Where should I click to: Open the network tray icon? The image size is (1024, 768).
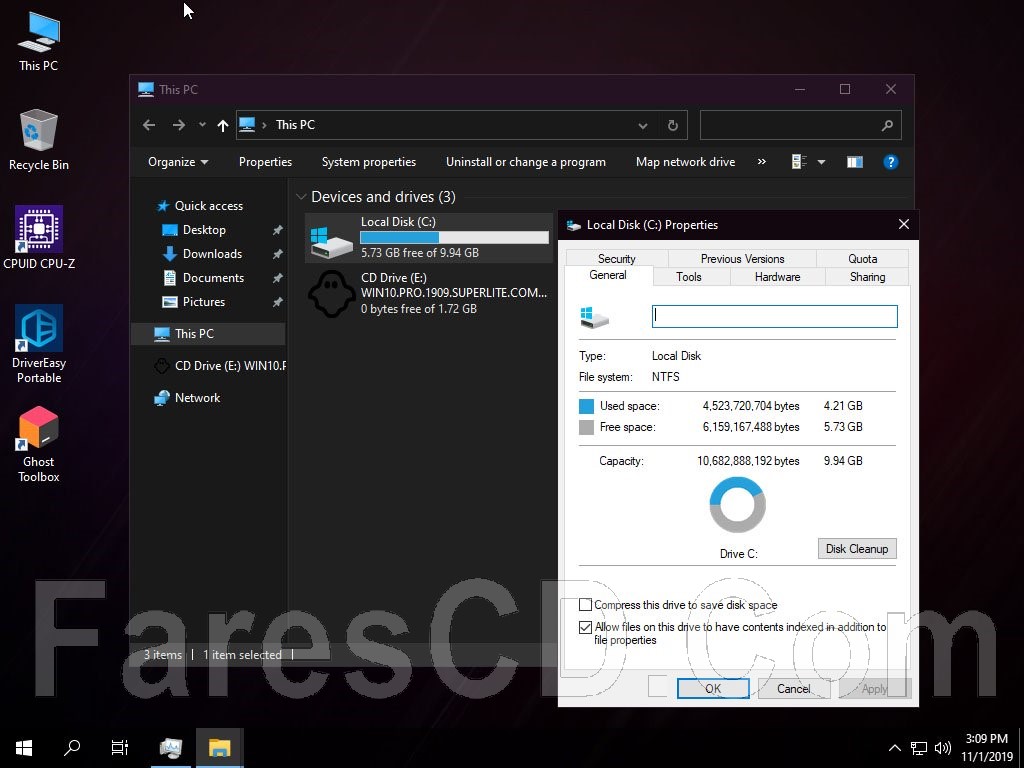point(919,748)
